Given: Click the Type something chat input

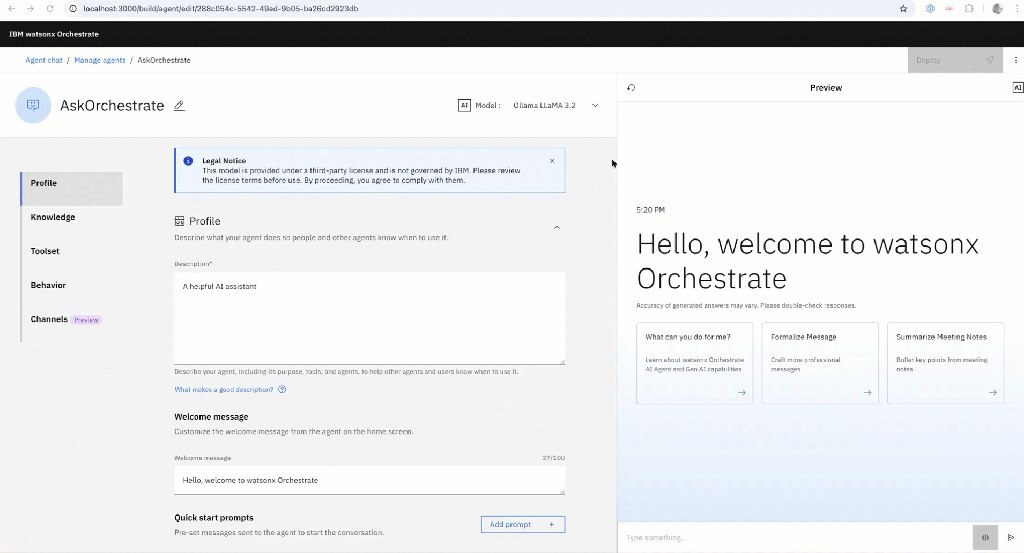Looking at the screenshot, I should coord(795,538).
